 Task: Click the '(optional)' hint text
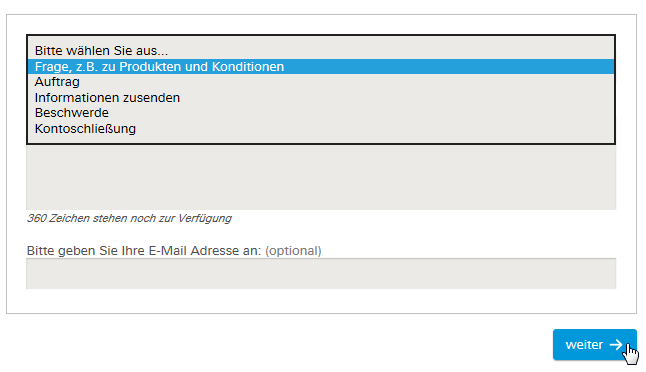(293, 251)
